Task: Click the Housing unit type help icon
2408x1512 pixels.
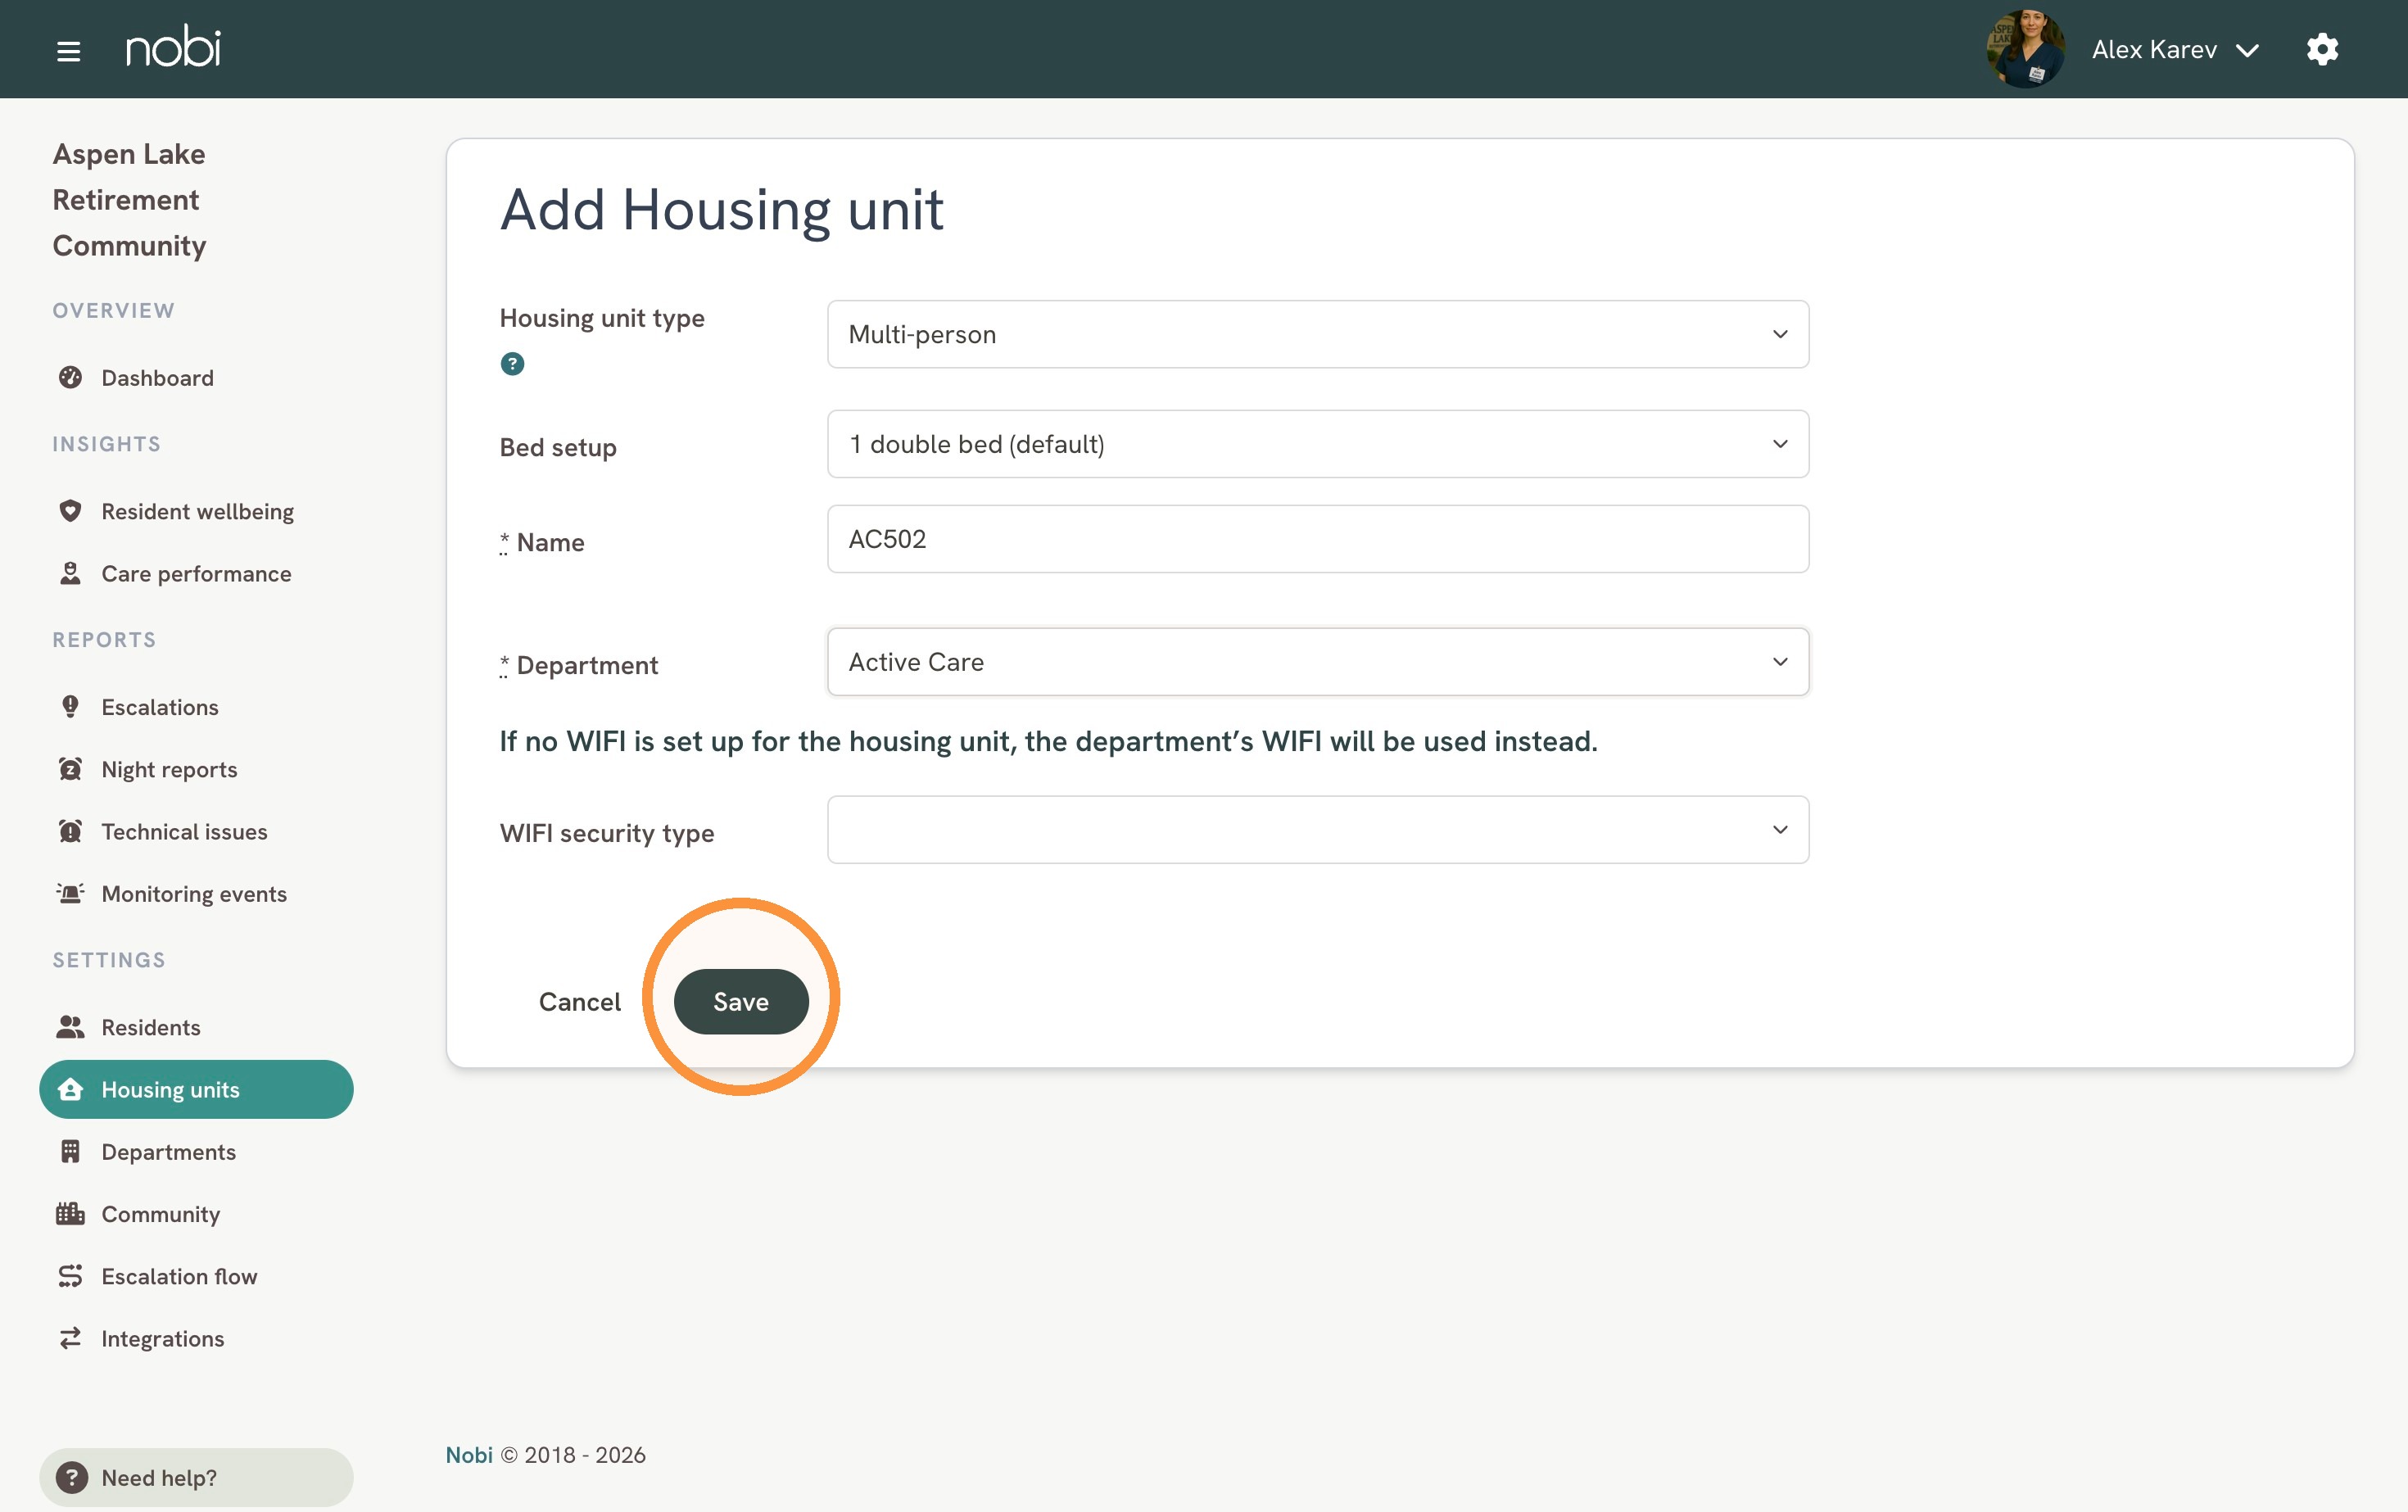Action: point(512,364)
